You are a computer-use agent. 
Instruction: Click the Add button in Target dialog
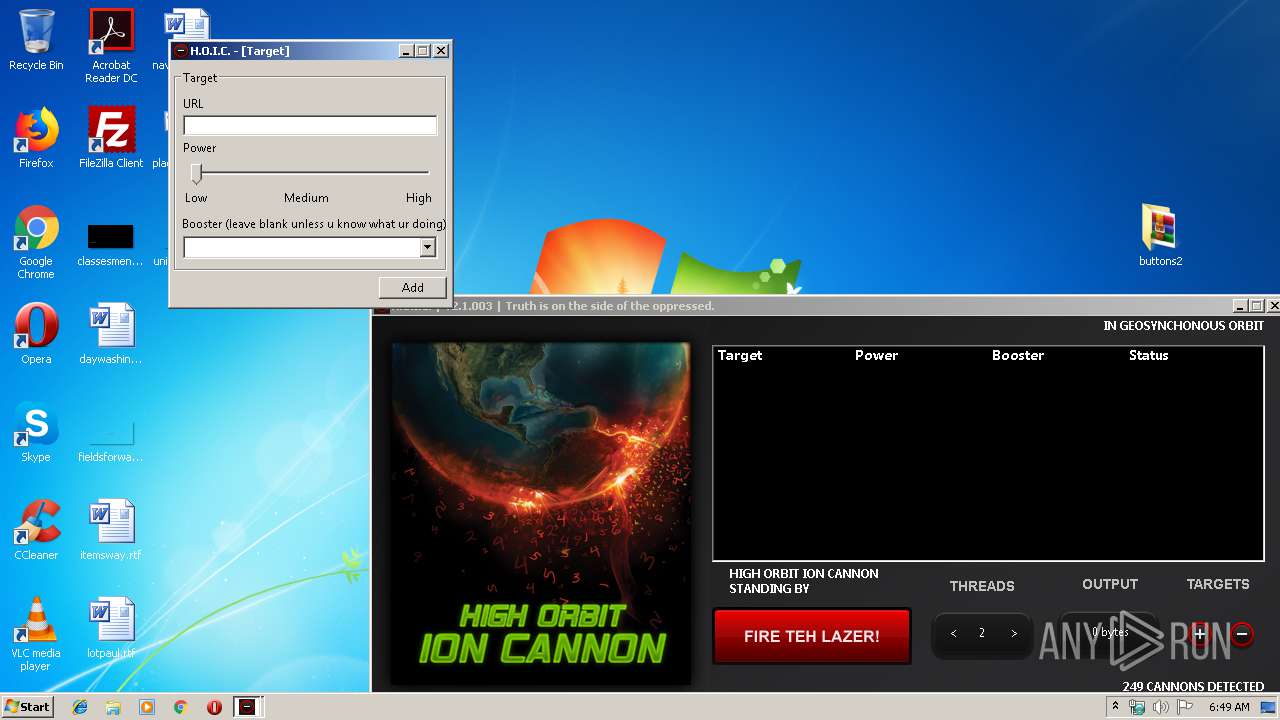click(412, 287)
